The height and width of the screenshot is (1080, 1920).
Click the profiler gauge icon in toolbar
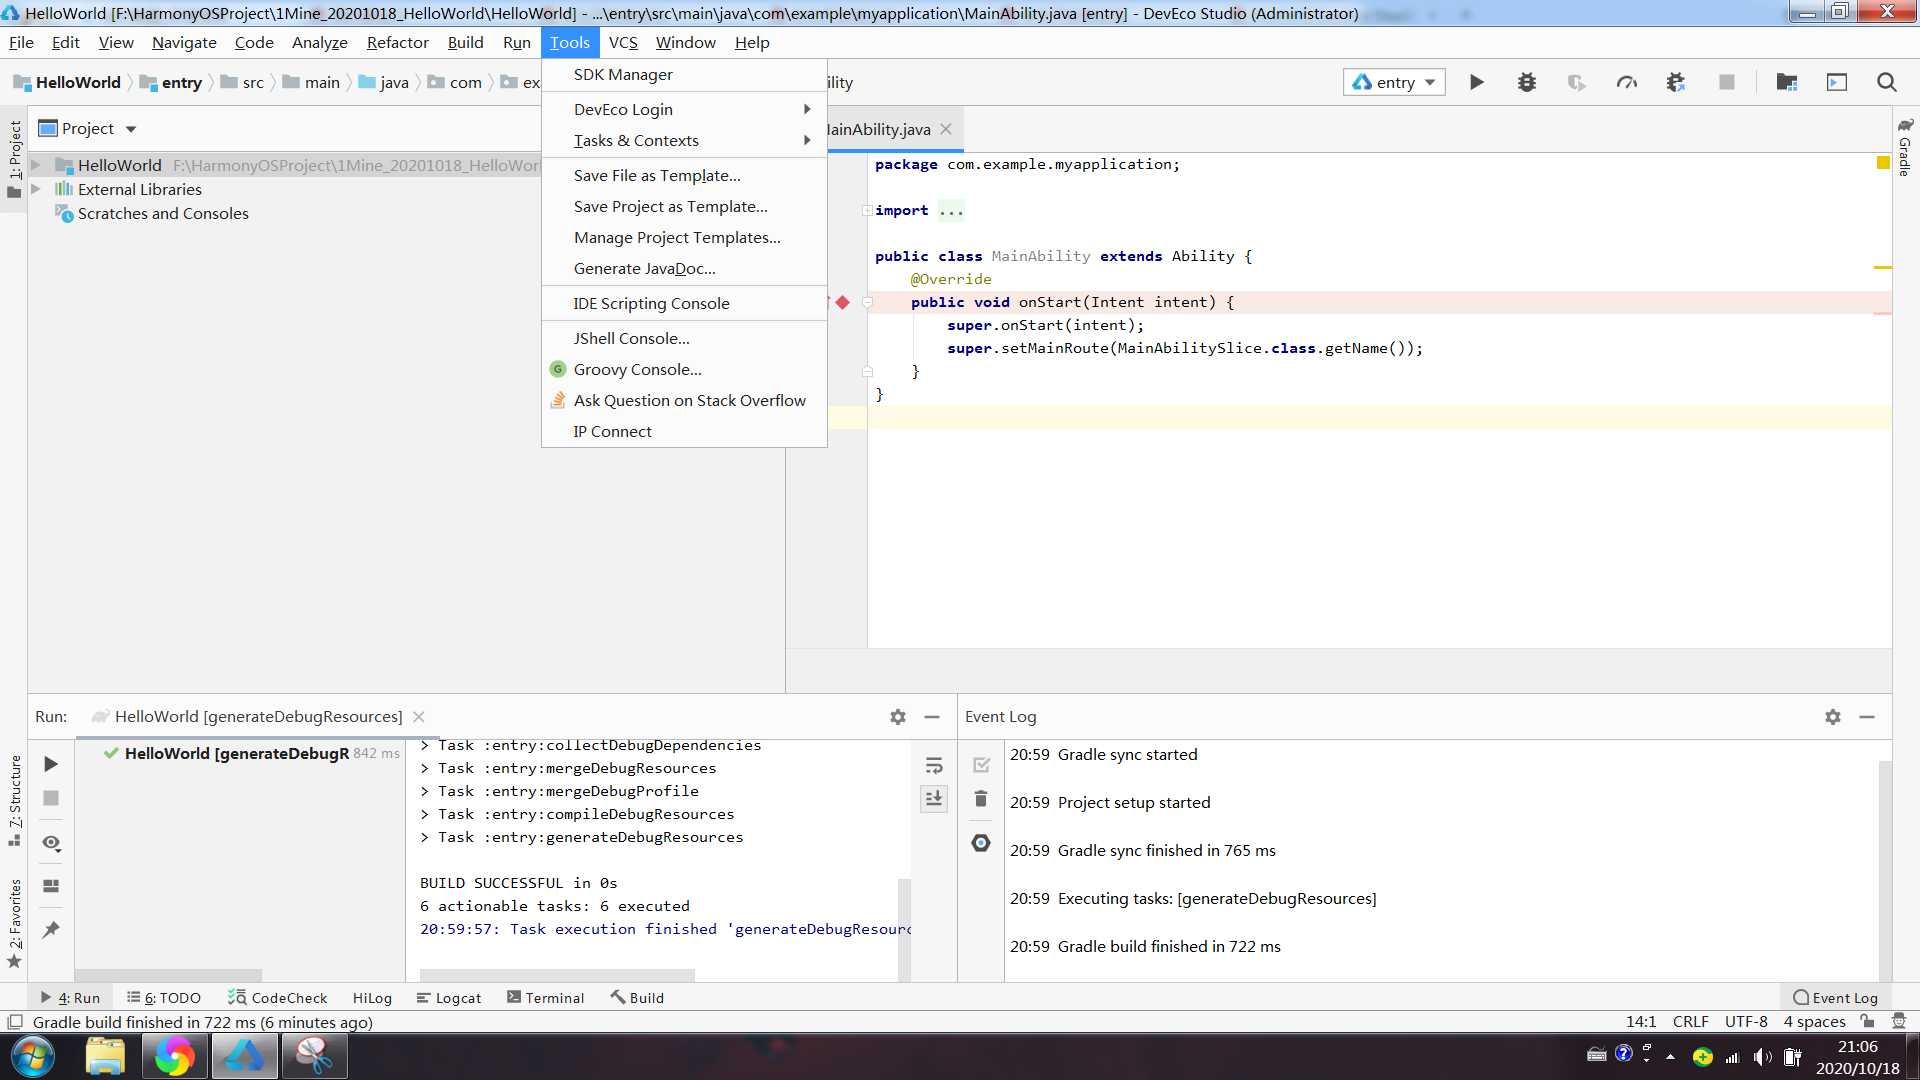tap(1627, 82)
